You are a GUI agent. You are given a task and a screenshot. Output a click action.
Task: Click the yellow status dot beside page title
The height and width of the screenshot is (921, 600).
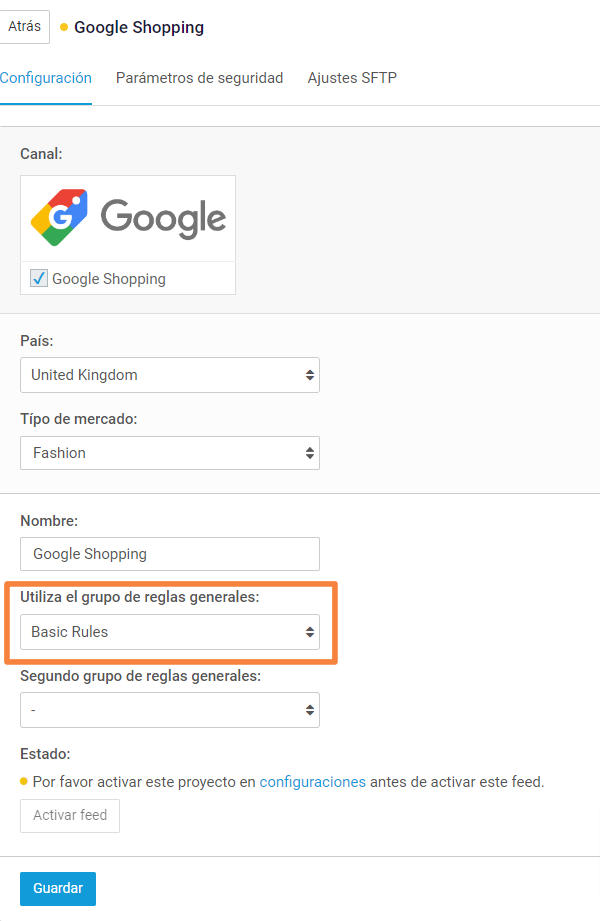[x=64, y=27]
